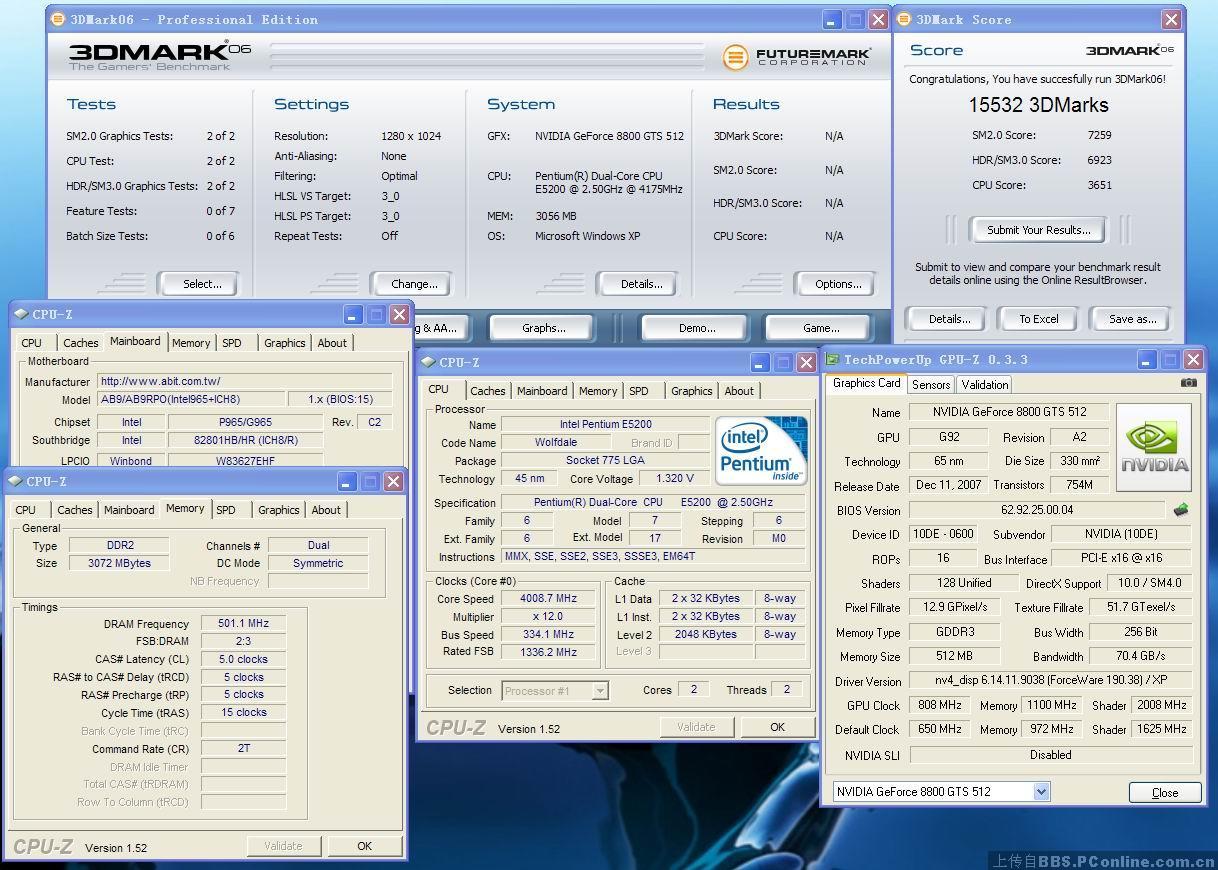Open Memory tab in CPU-Z processor window
Viewport: 1218px width, 870px height.
click(598, 391)
